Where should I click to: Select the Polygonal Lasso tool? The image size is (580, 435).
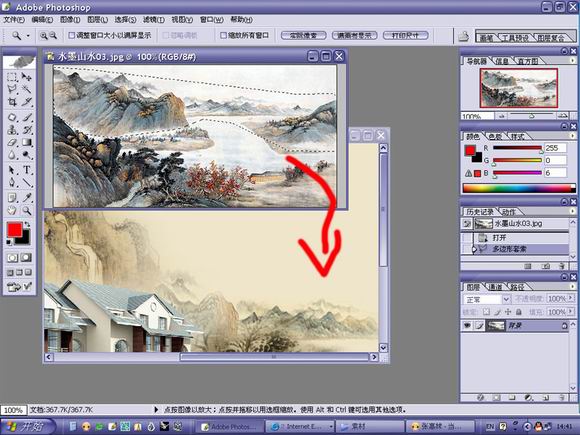point(12,89)
